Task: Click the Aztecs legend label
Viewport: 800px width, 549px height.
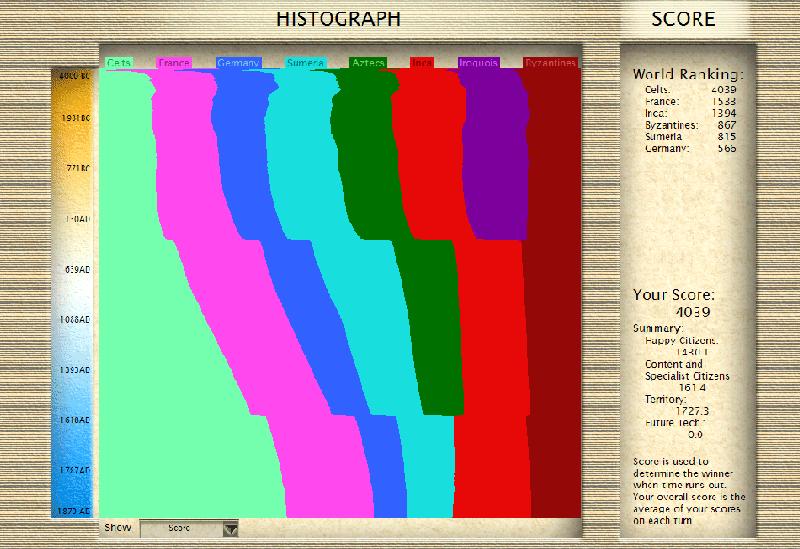Action: pos(368,63)
